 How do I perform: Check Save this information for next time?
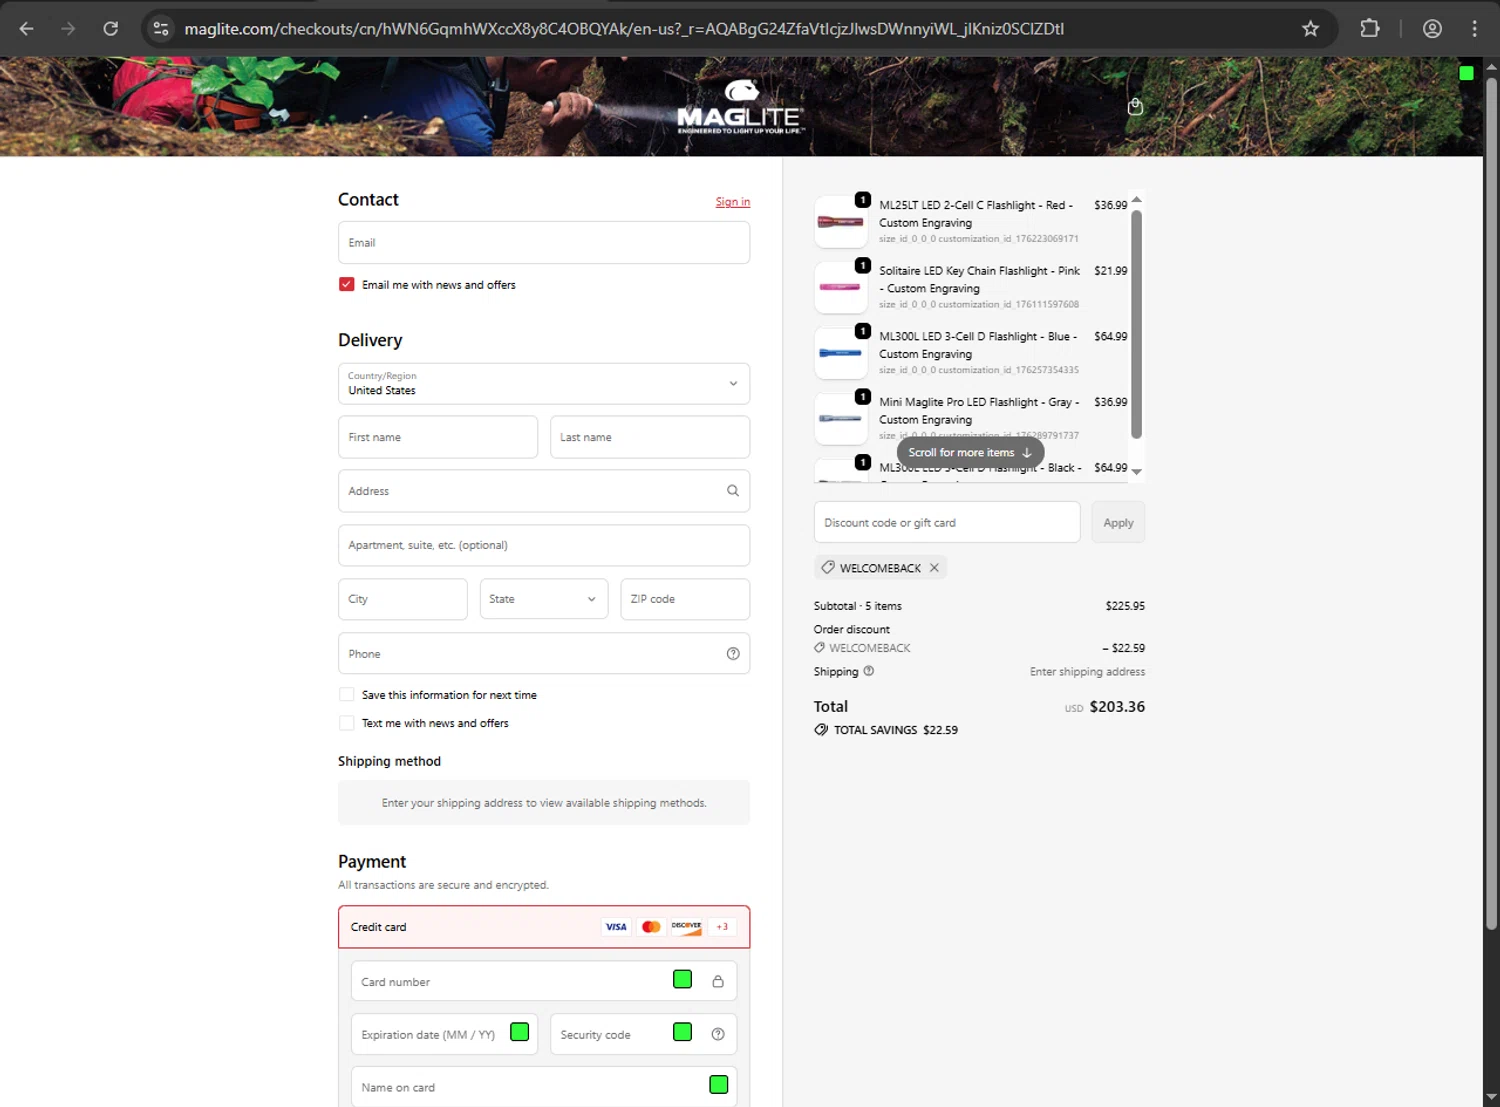347,695
